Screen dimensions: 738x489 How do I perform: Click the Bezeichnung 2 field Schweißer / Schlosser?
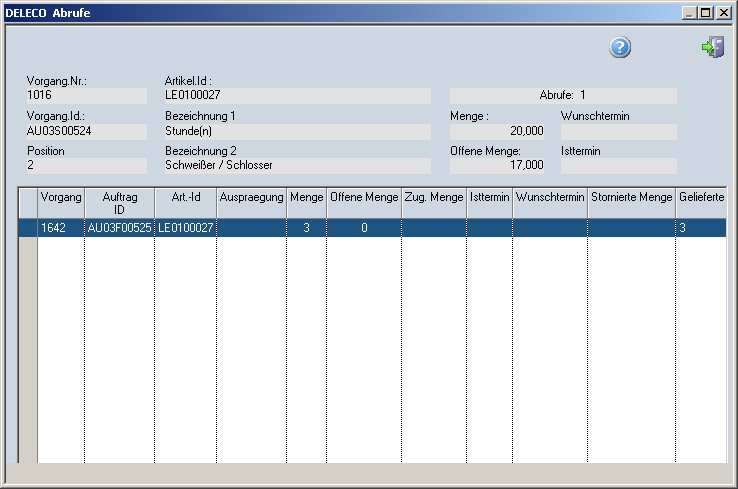[297, 166]
